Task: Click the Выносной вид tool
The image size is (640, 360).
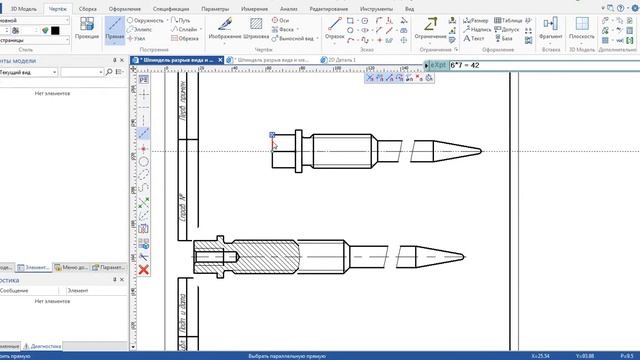Action: click(x=293, y=38)
